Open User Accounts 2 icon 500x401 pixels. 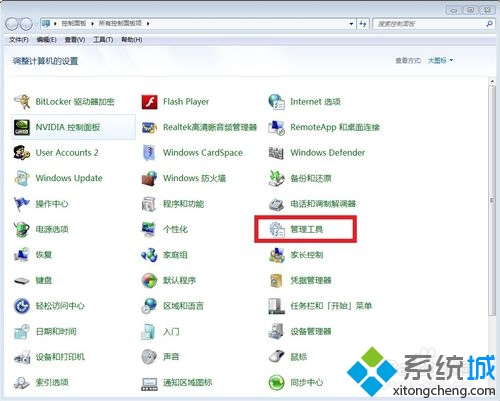[22, 153]
